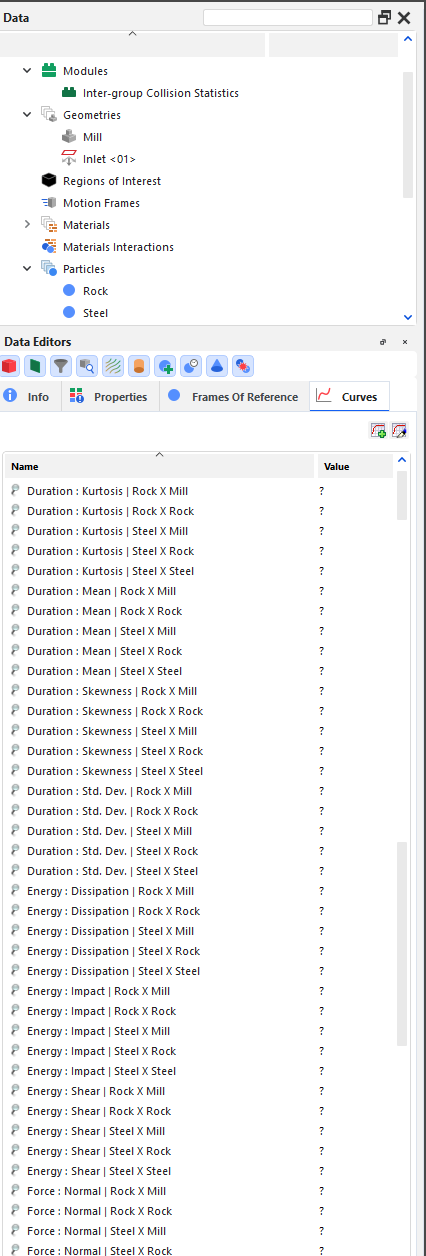Select the Curves tab
The width and height of the screenshot is (426, 1256).
tap(349, 397)
